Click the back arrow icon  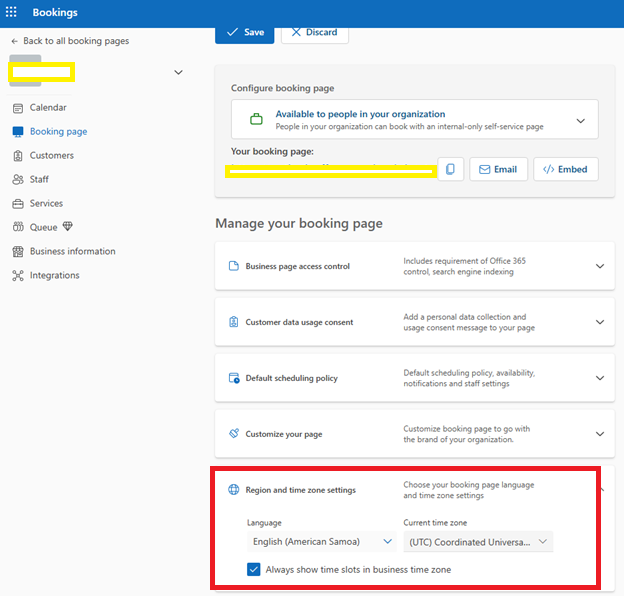click(x=15, y=41)
